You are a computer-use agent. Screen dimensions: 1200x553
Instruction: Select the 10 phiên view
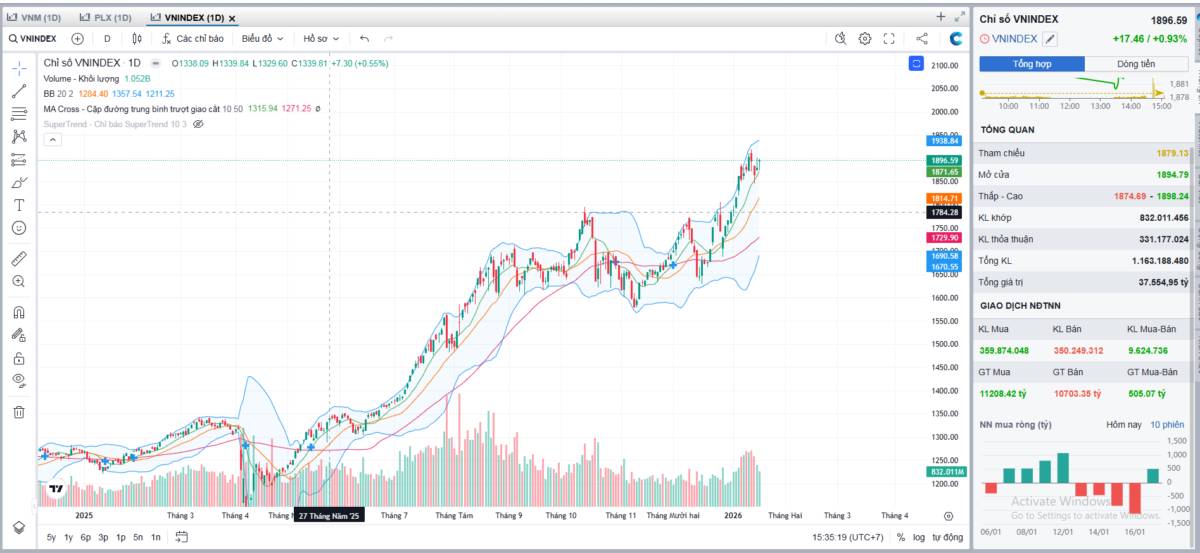point(1167,424)
